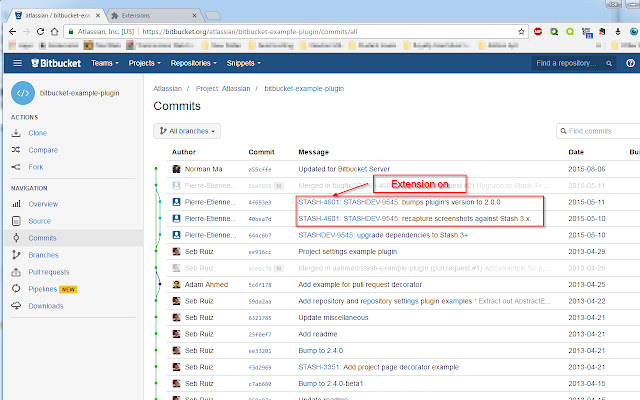Viewport: 640px width, 400px height.
Task: Open Pipelines in navigation
Action: coord(43,289)
